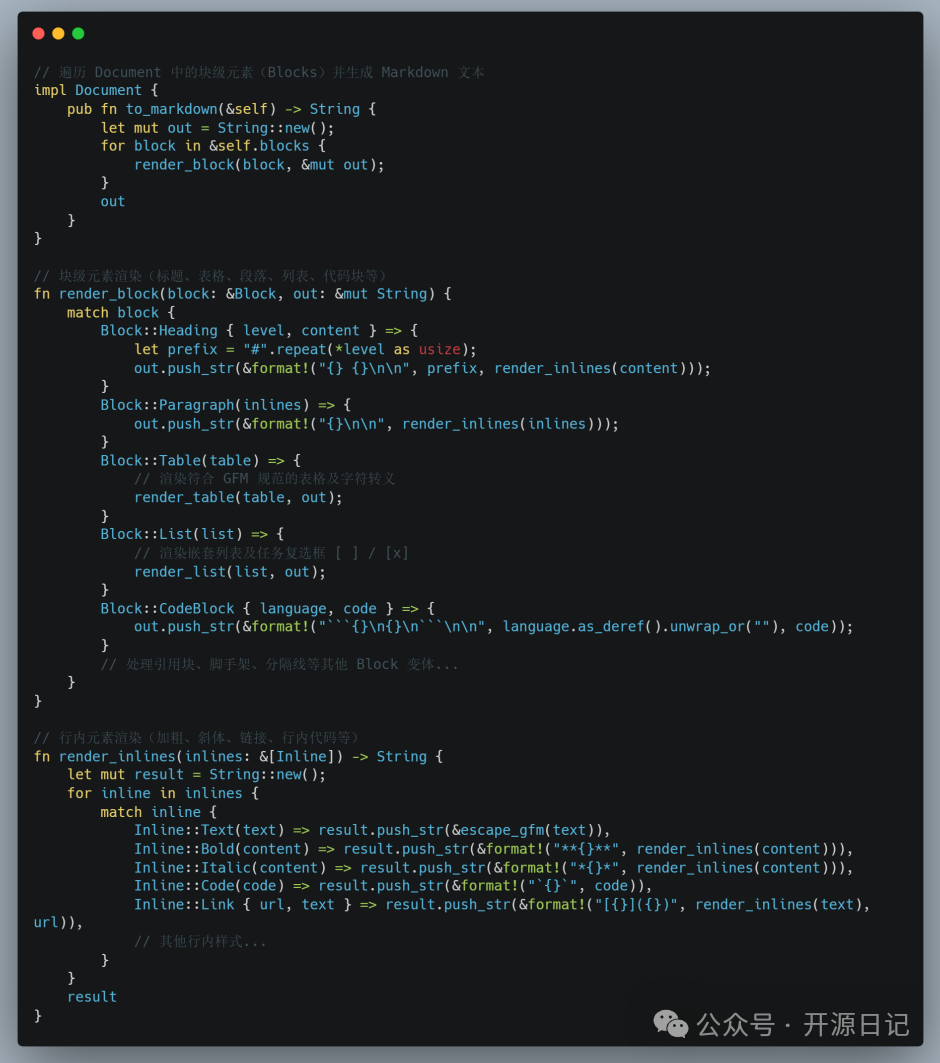Click the push_str line with 'render_inlines(inlines)'

pos(376,424)
